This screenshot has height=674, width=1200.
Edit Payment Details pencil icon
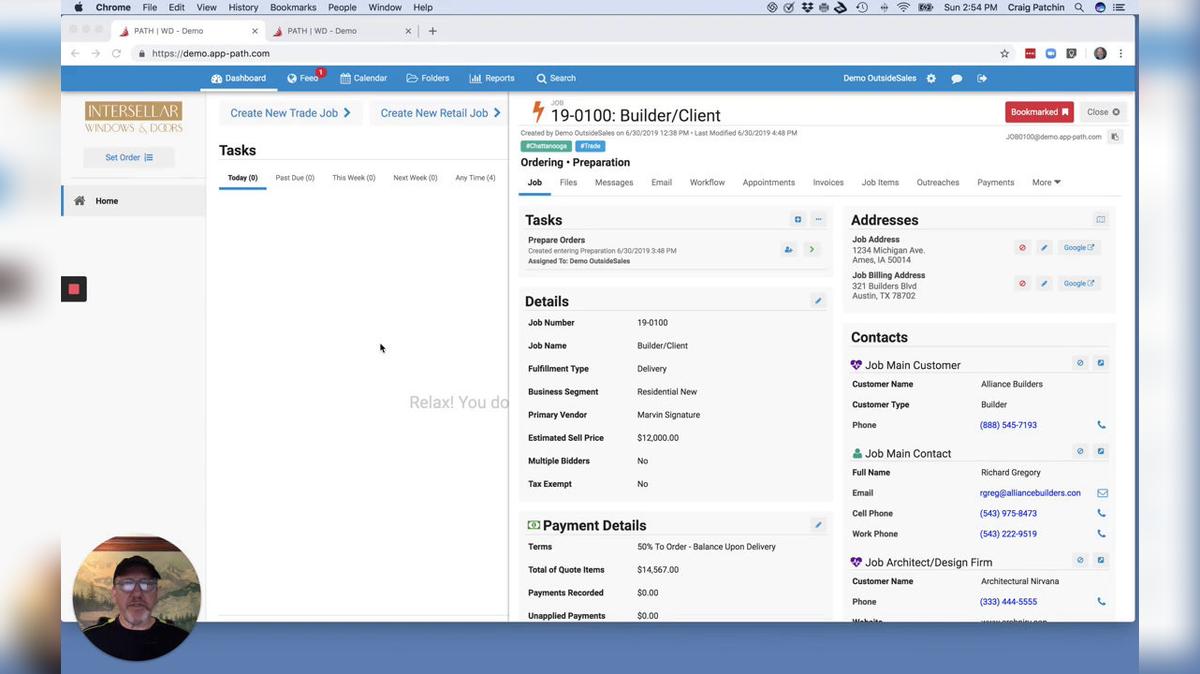[818, 525]
